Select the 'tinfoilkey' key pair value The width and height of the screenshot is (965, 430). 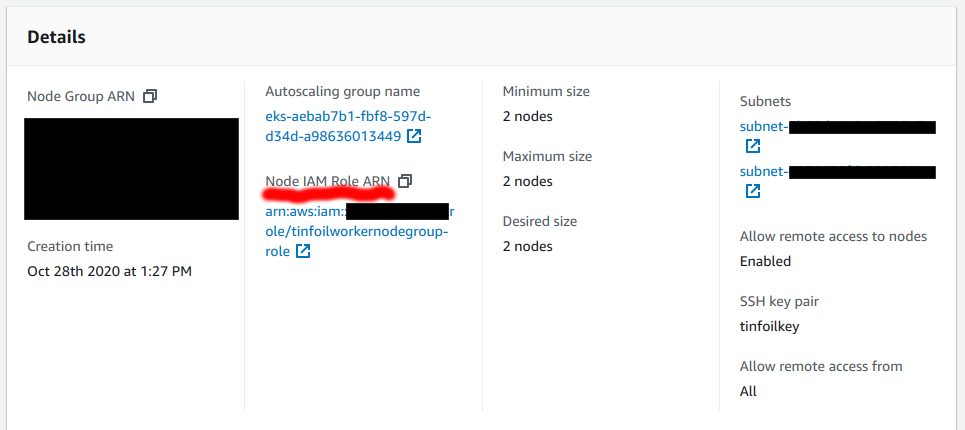[769, 327]
